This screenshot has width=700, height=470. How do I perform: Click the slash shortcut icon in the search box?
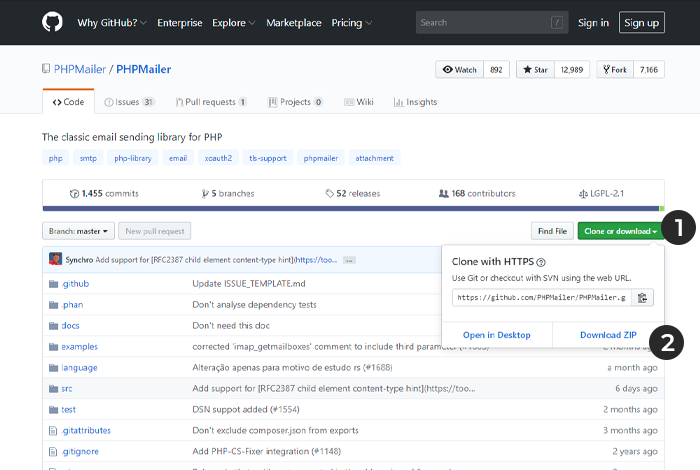[557, 22]
